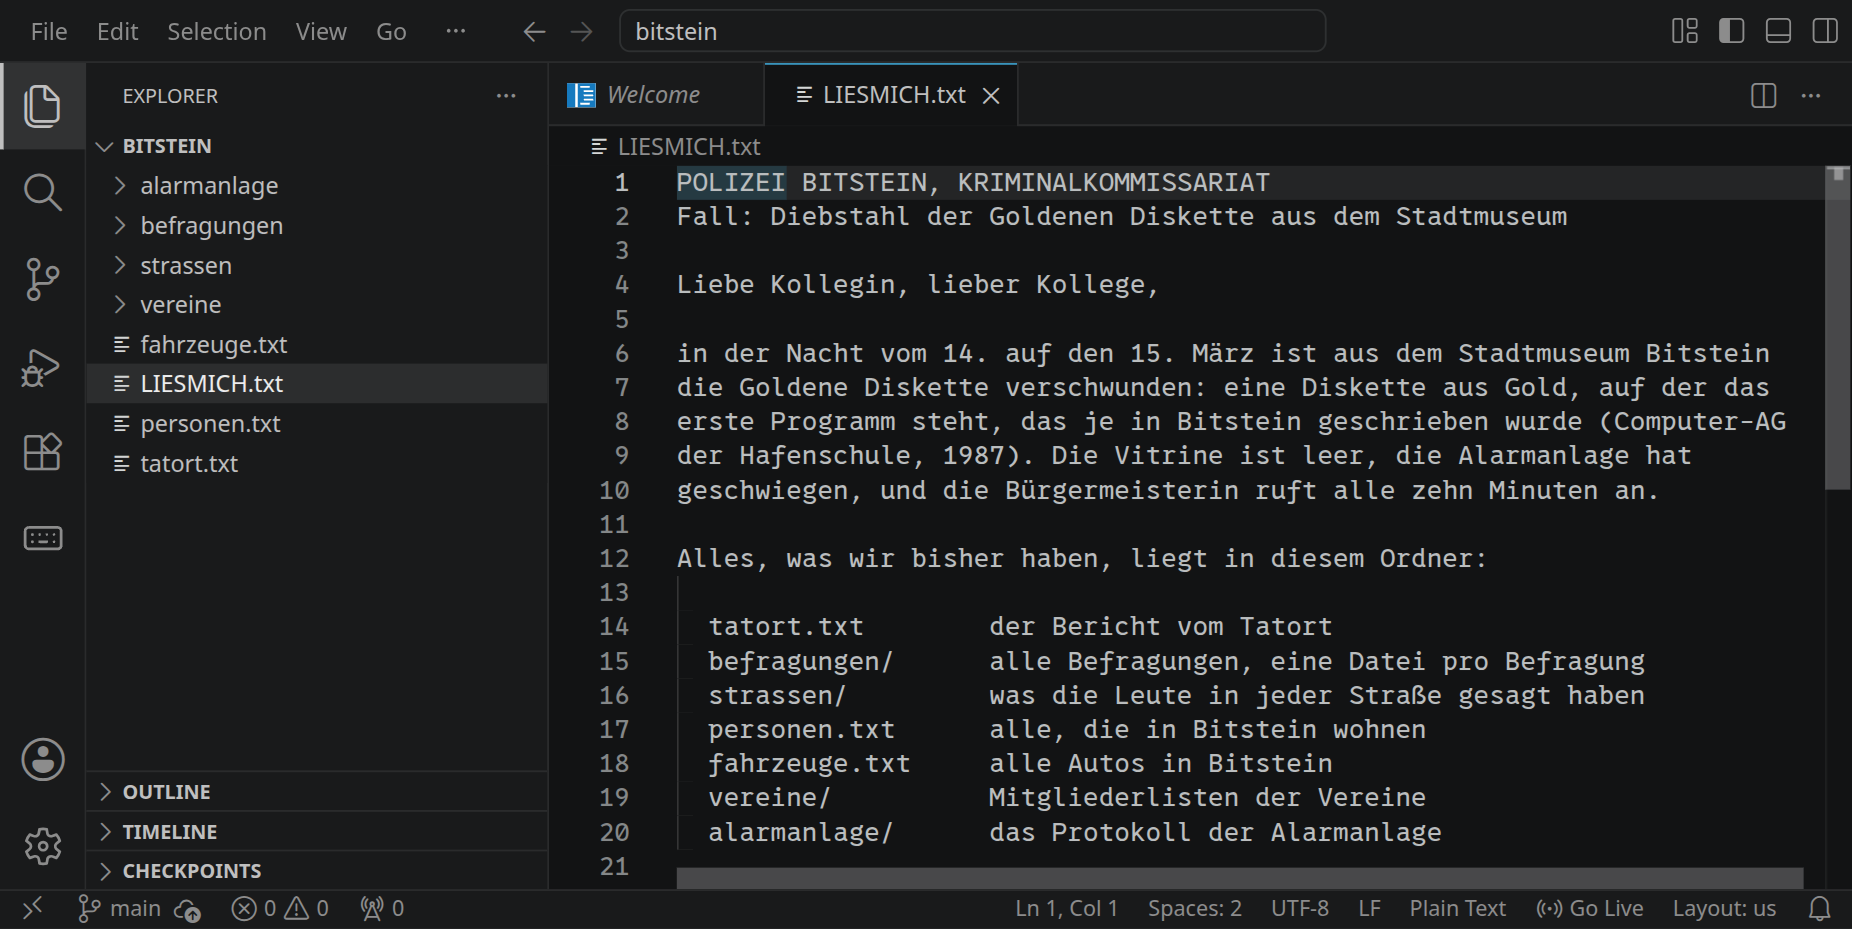Open fahrzeuge.txt in the explorer

coord(317,344)
